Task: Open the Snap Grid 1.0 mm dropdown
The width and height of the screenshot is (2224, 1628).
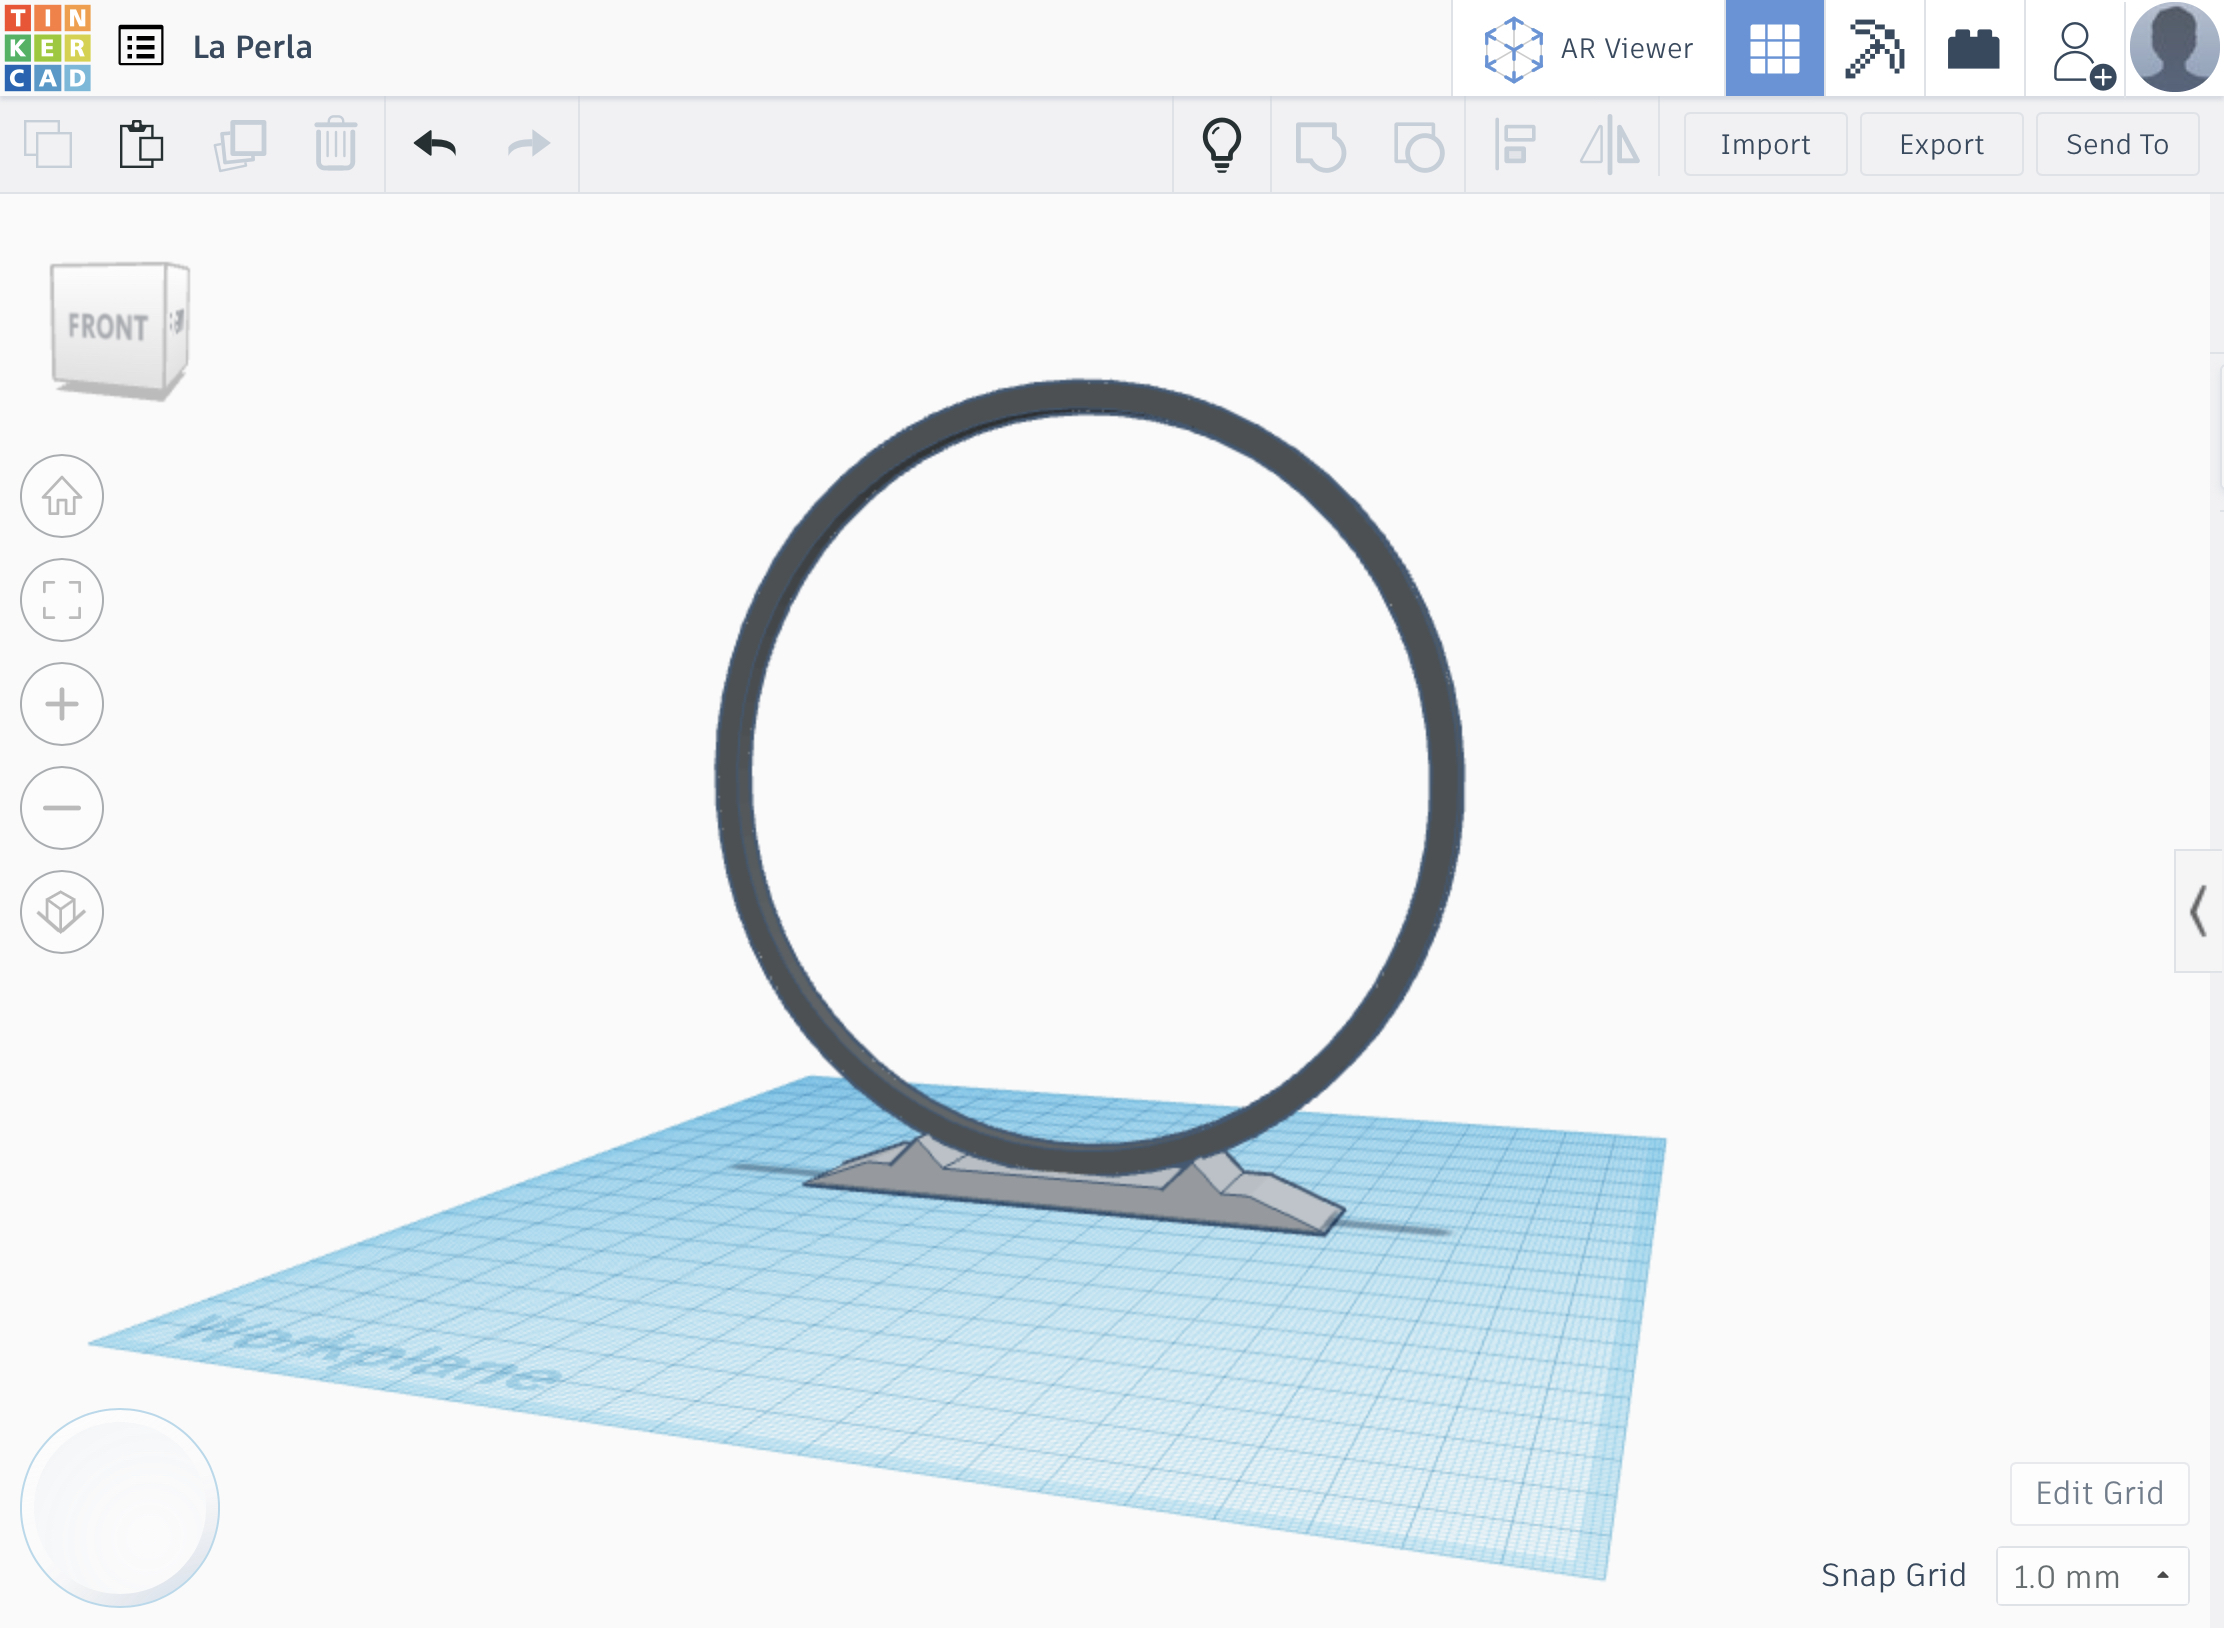Action: coord(2092,1576)
